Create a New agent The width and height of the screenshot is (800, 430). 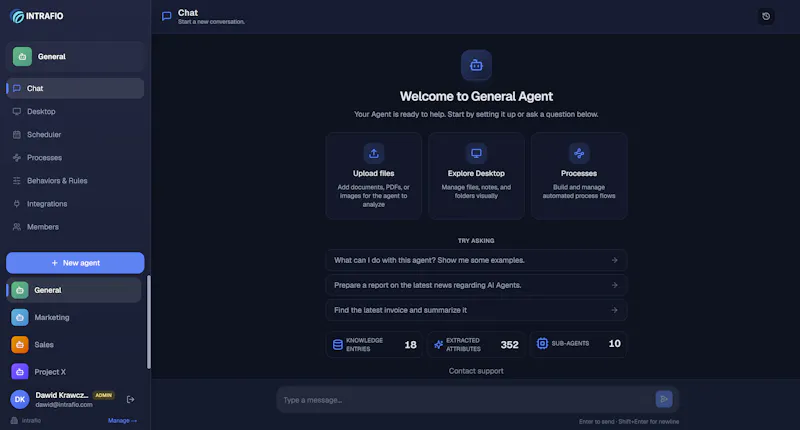pyautogui.click(x=75, y=263)
